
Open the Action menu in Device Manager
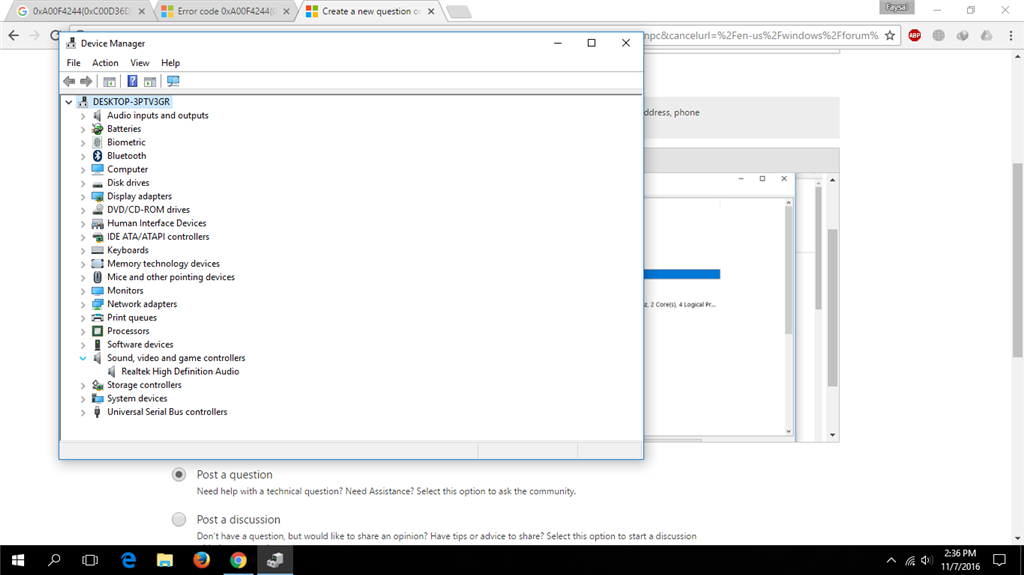(x=105, y=63)
